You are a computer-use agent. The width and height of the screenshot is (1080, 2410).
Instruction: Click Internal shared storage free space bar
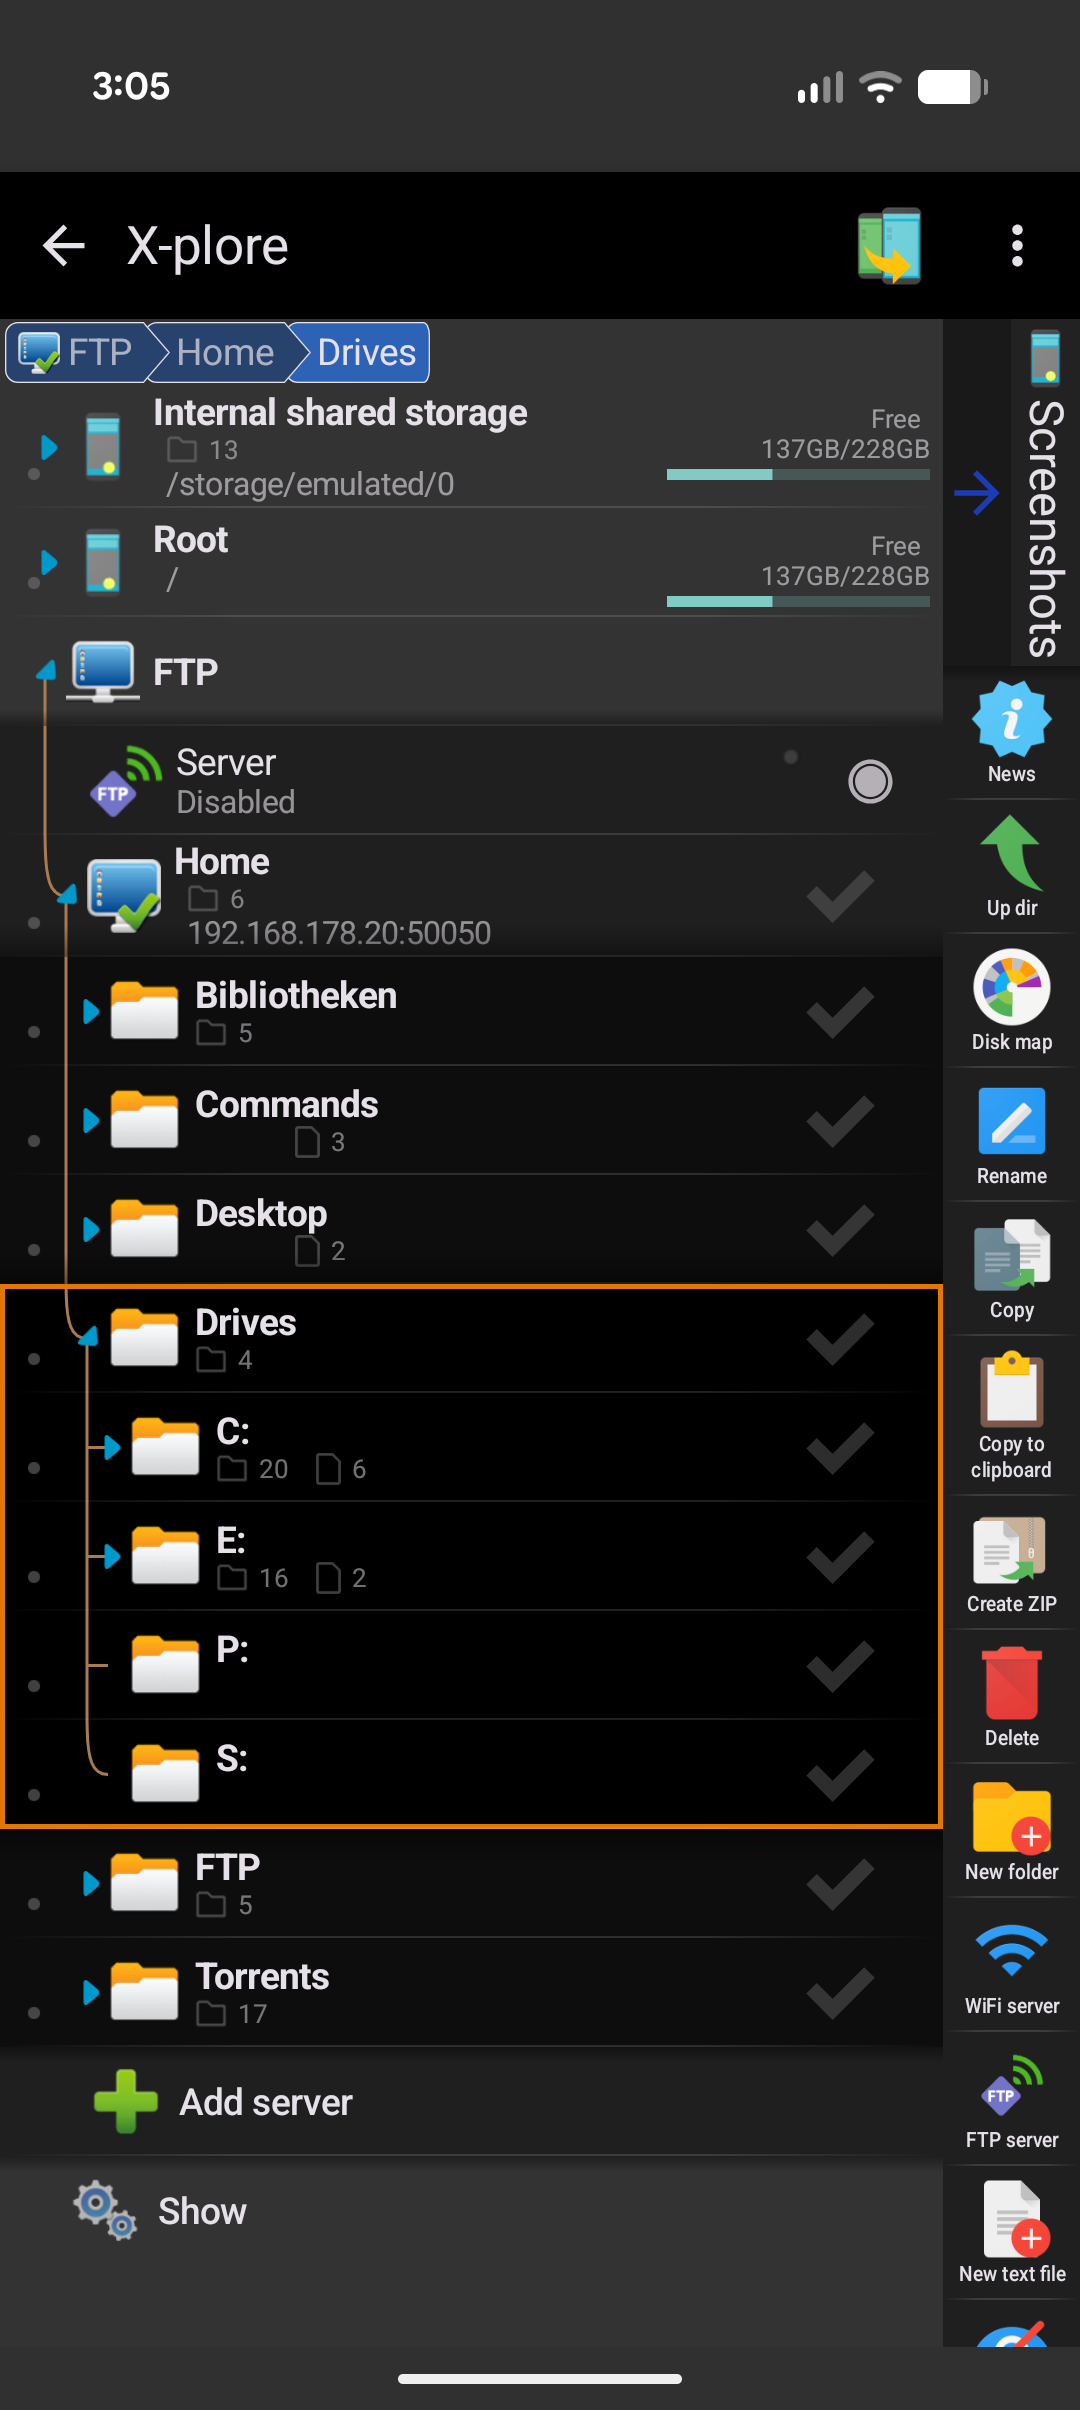pyautogui.click(x=798, y=475)
